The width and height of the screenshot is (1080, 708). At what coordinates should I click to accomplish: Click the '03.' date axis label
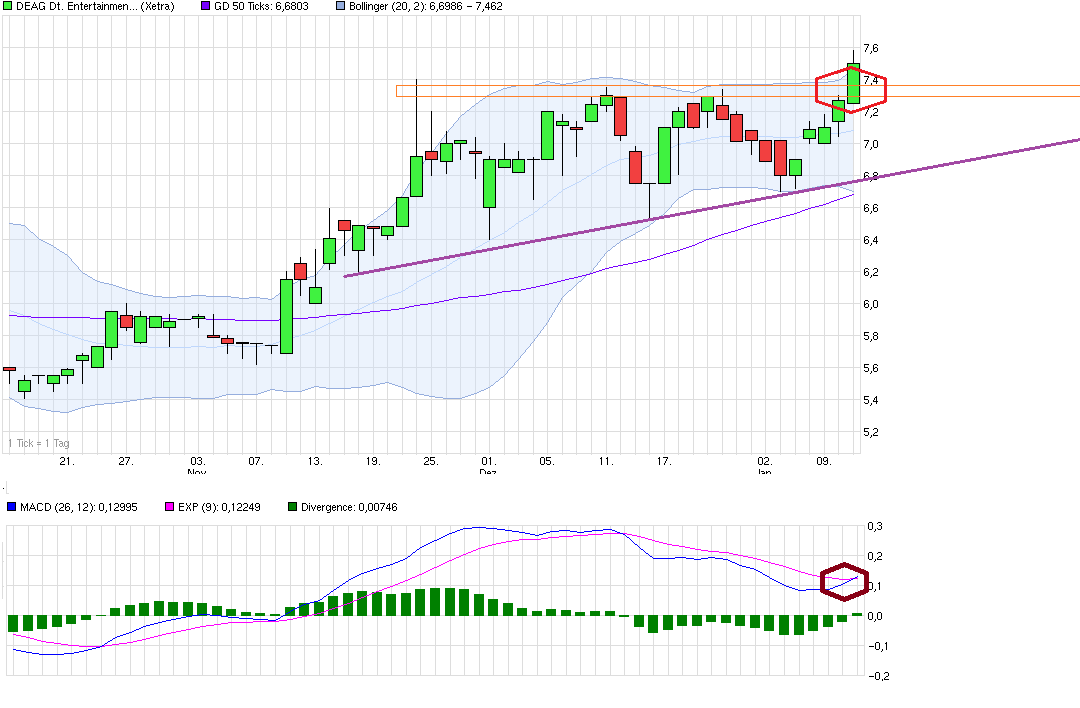198,461
